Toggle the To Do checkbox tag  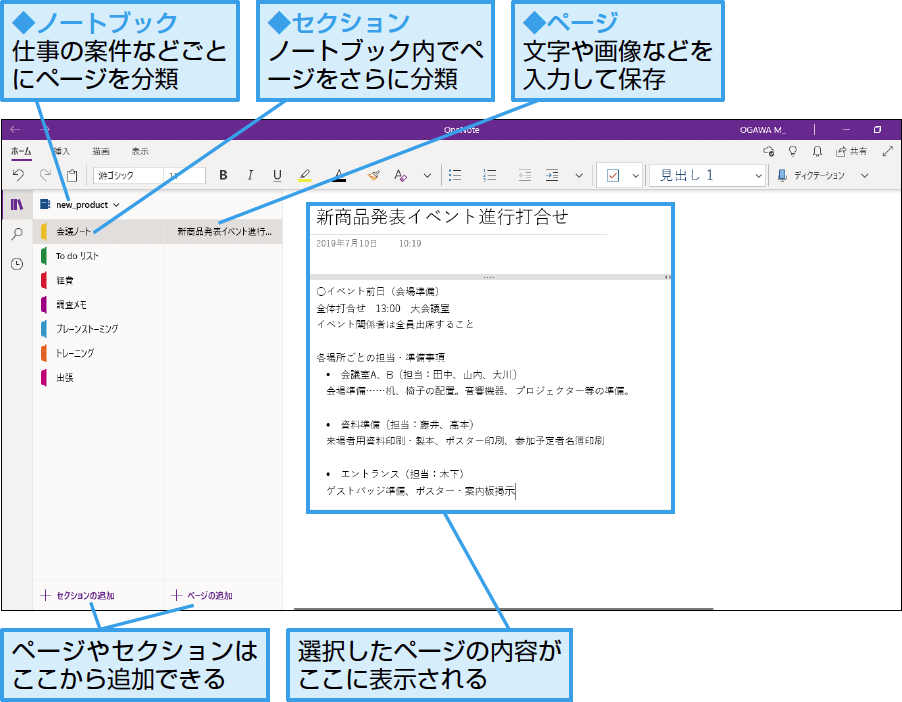click(613, 175)
